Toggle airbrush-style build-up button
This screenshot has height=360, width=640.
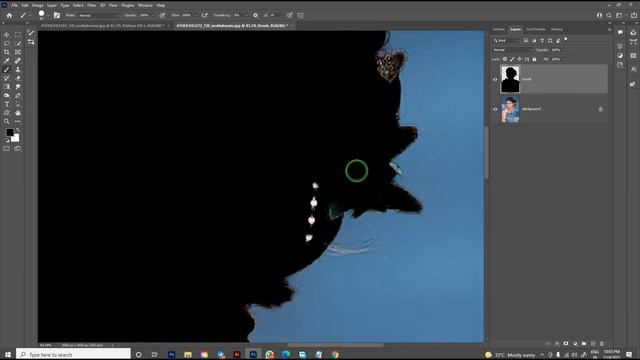pos(205,16)
